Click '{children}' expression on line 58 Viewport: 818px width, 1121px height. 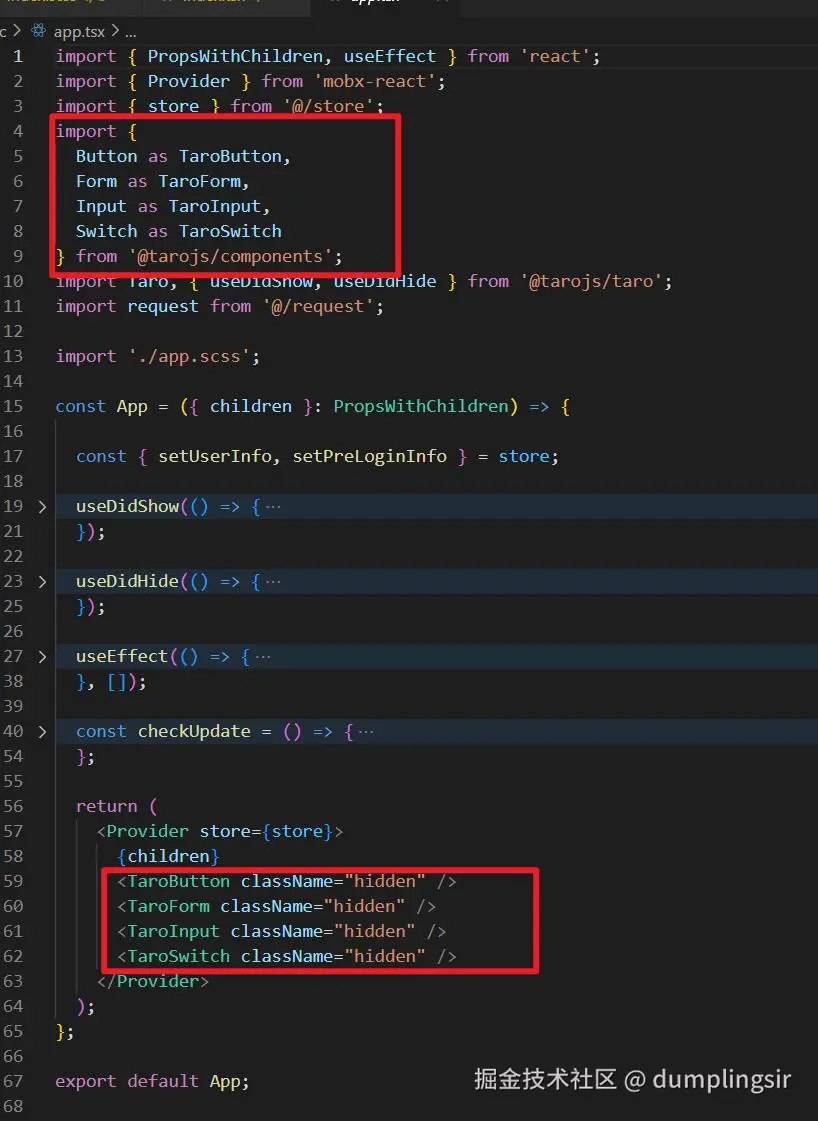pos(168,856)
